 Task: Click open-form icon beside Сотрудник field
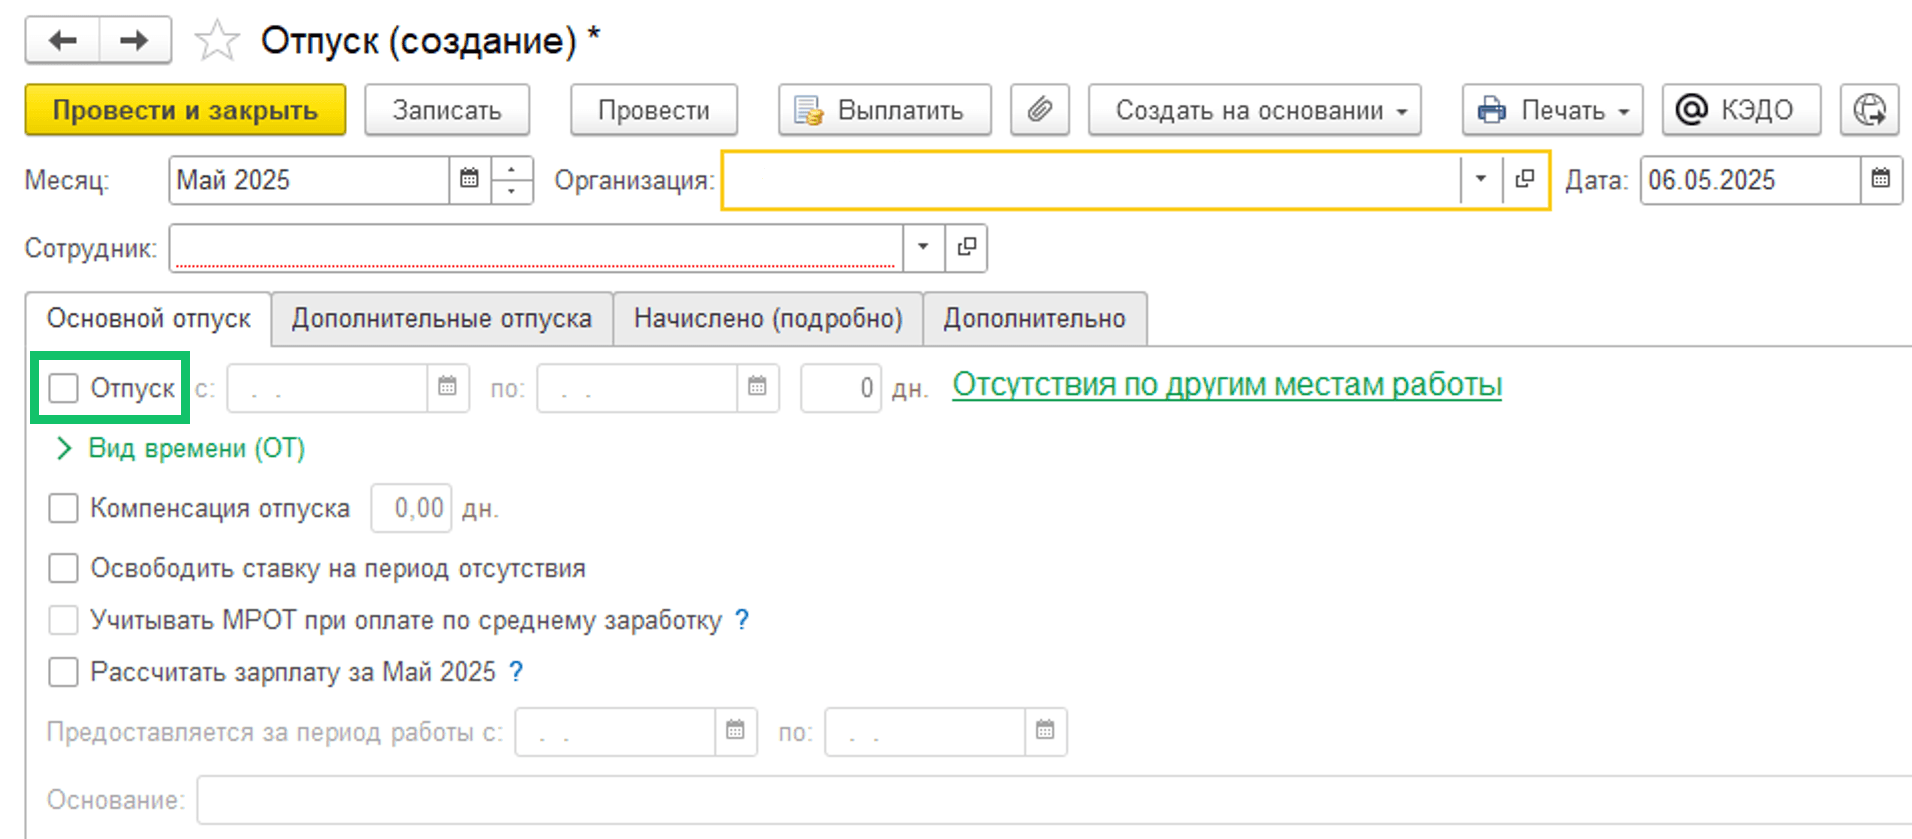click(966, 247)
